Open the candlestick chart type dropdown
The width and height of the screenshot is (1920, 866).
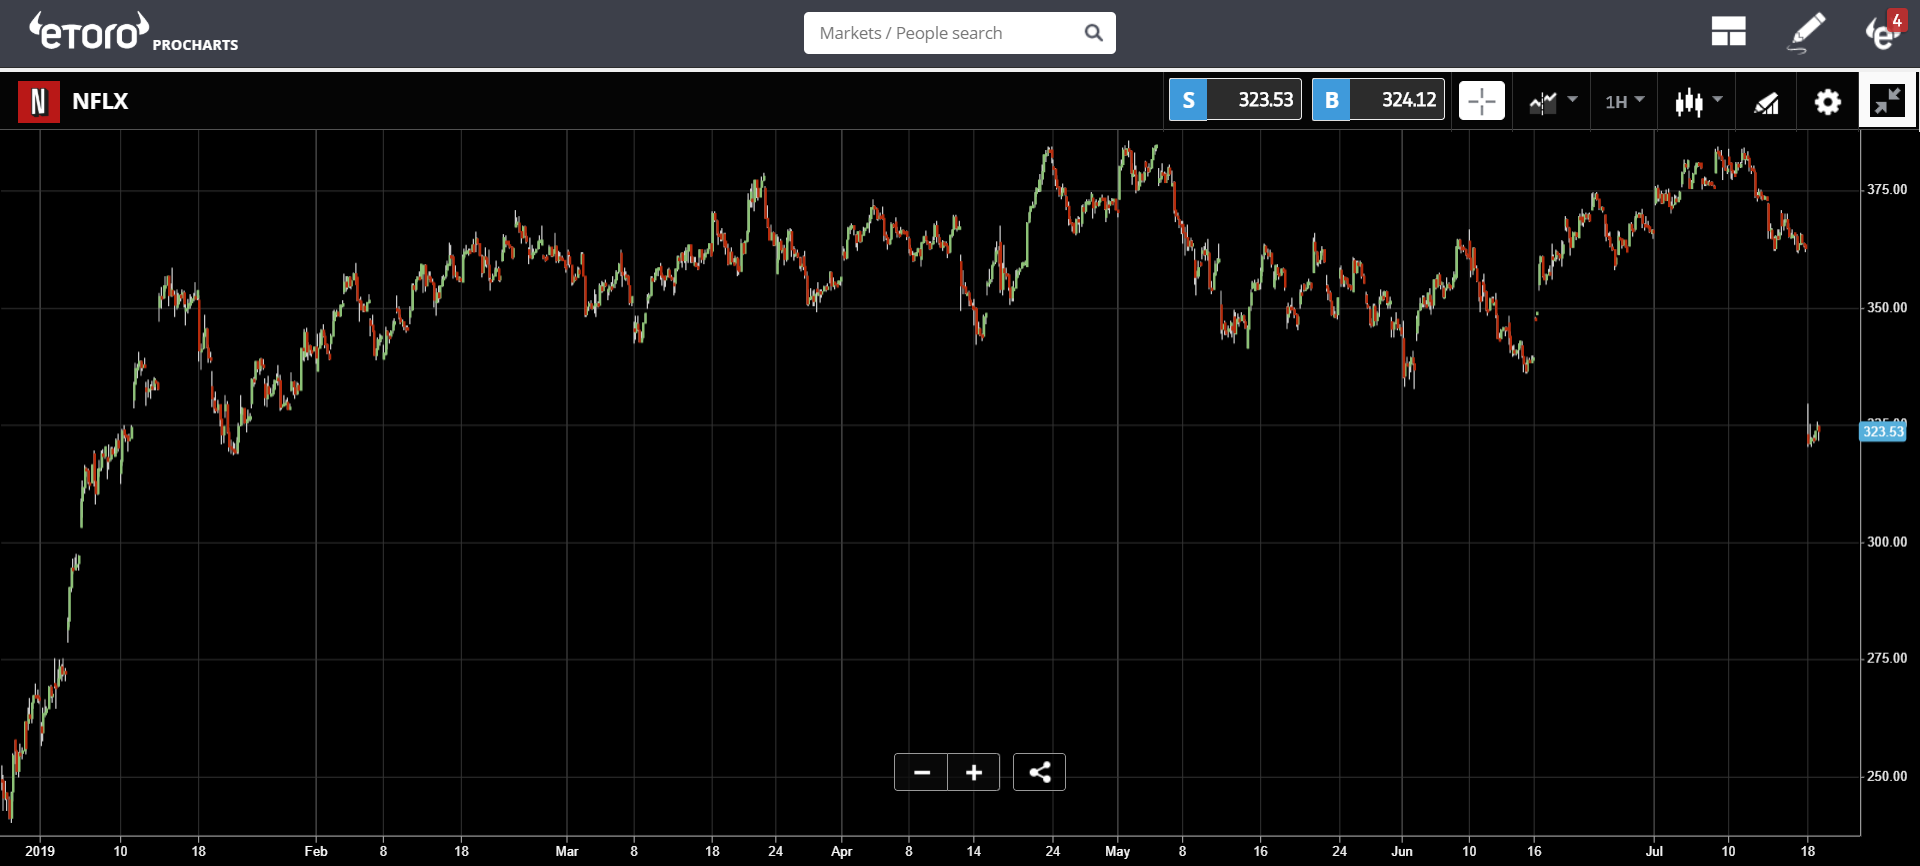1698,101
